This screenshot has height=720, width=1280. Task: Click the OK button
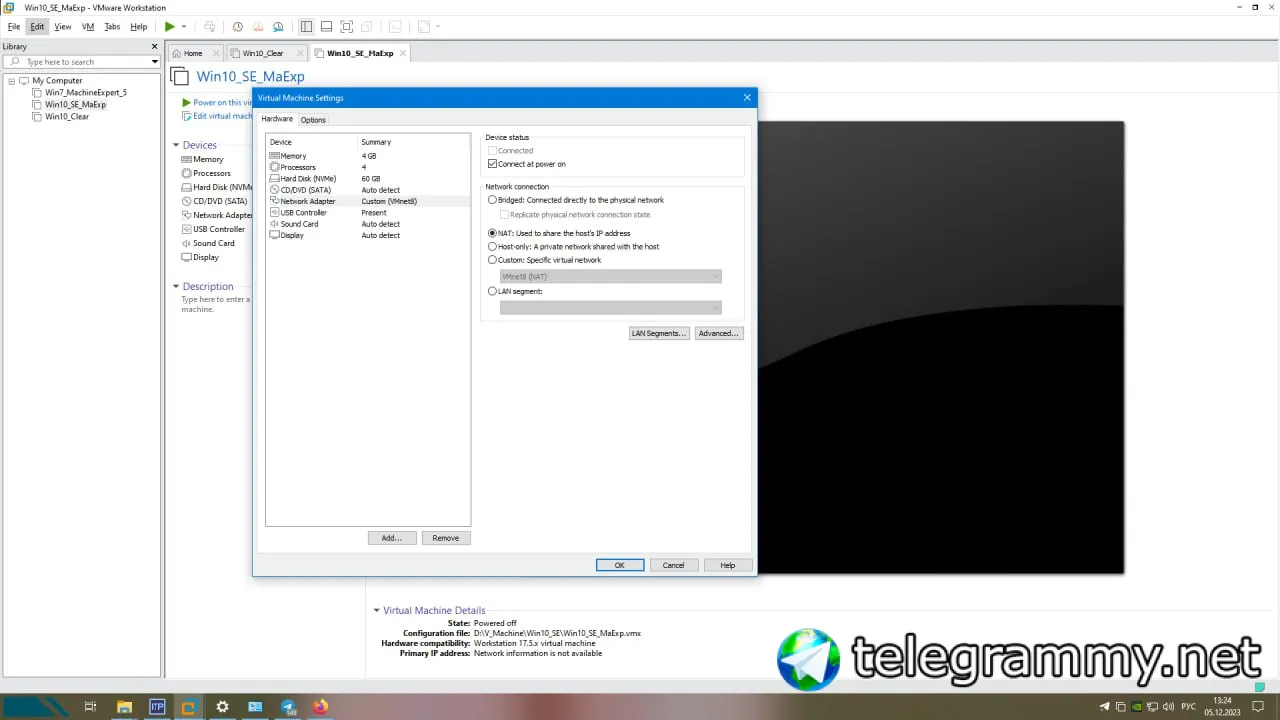pos(620,565)
